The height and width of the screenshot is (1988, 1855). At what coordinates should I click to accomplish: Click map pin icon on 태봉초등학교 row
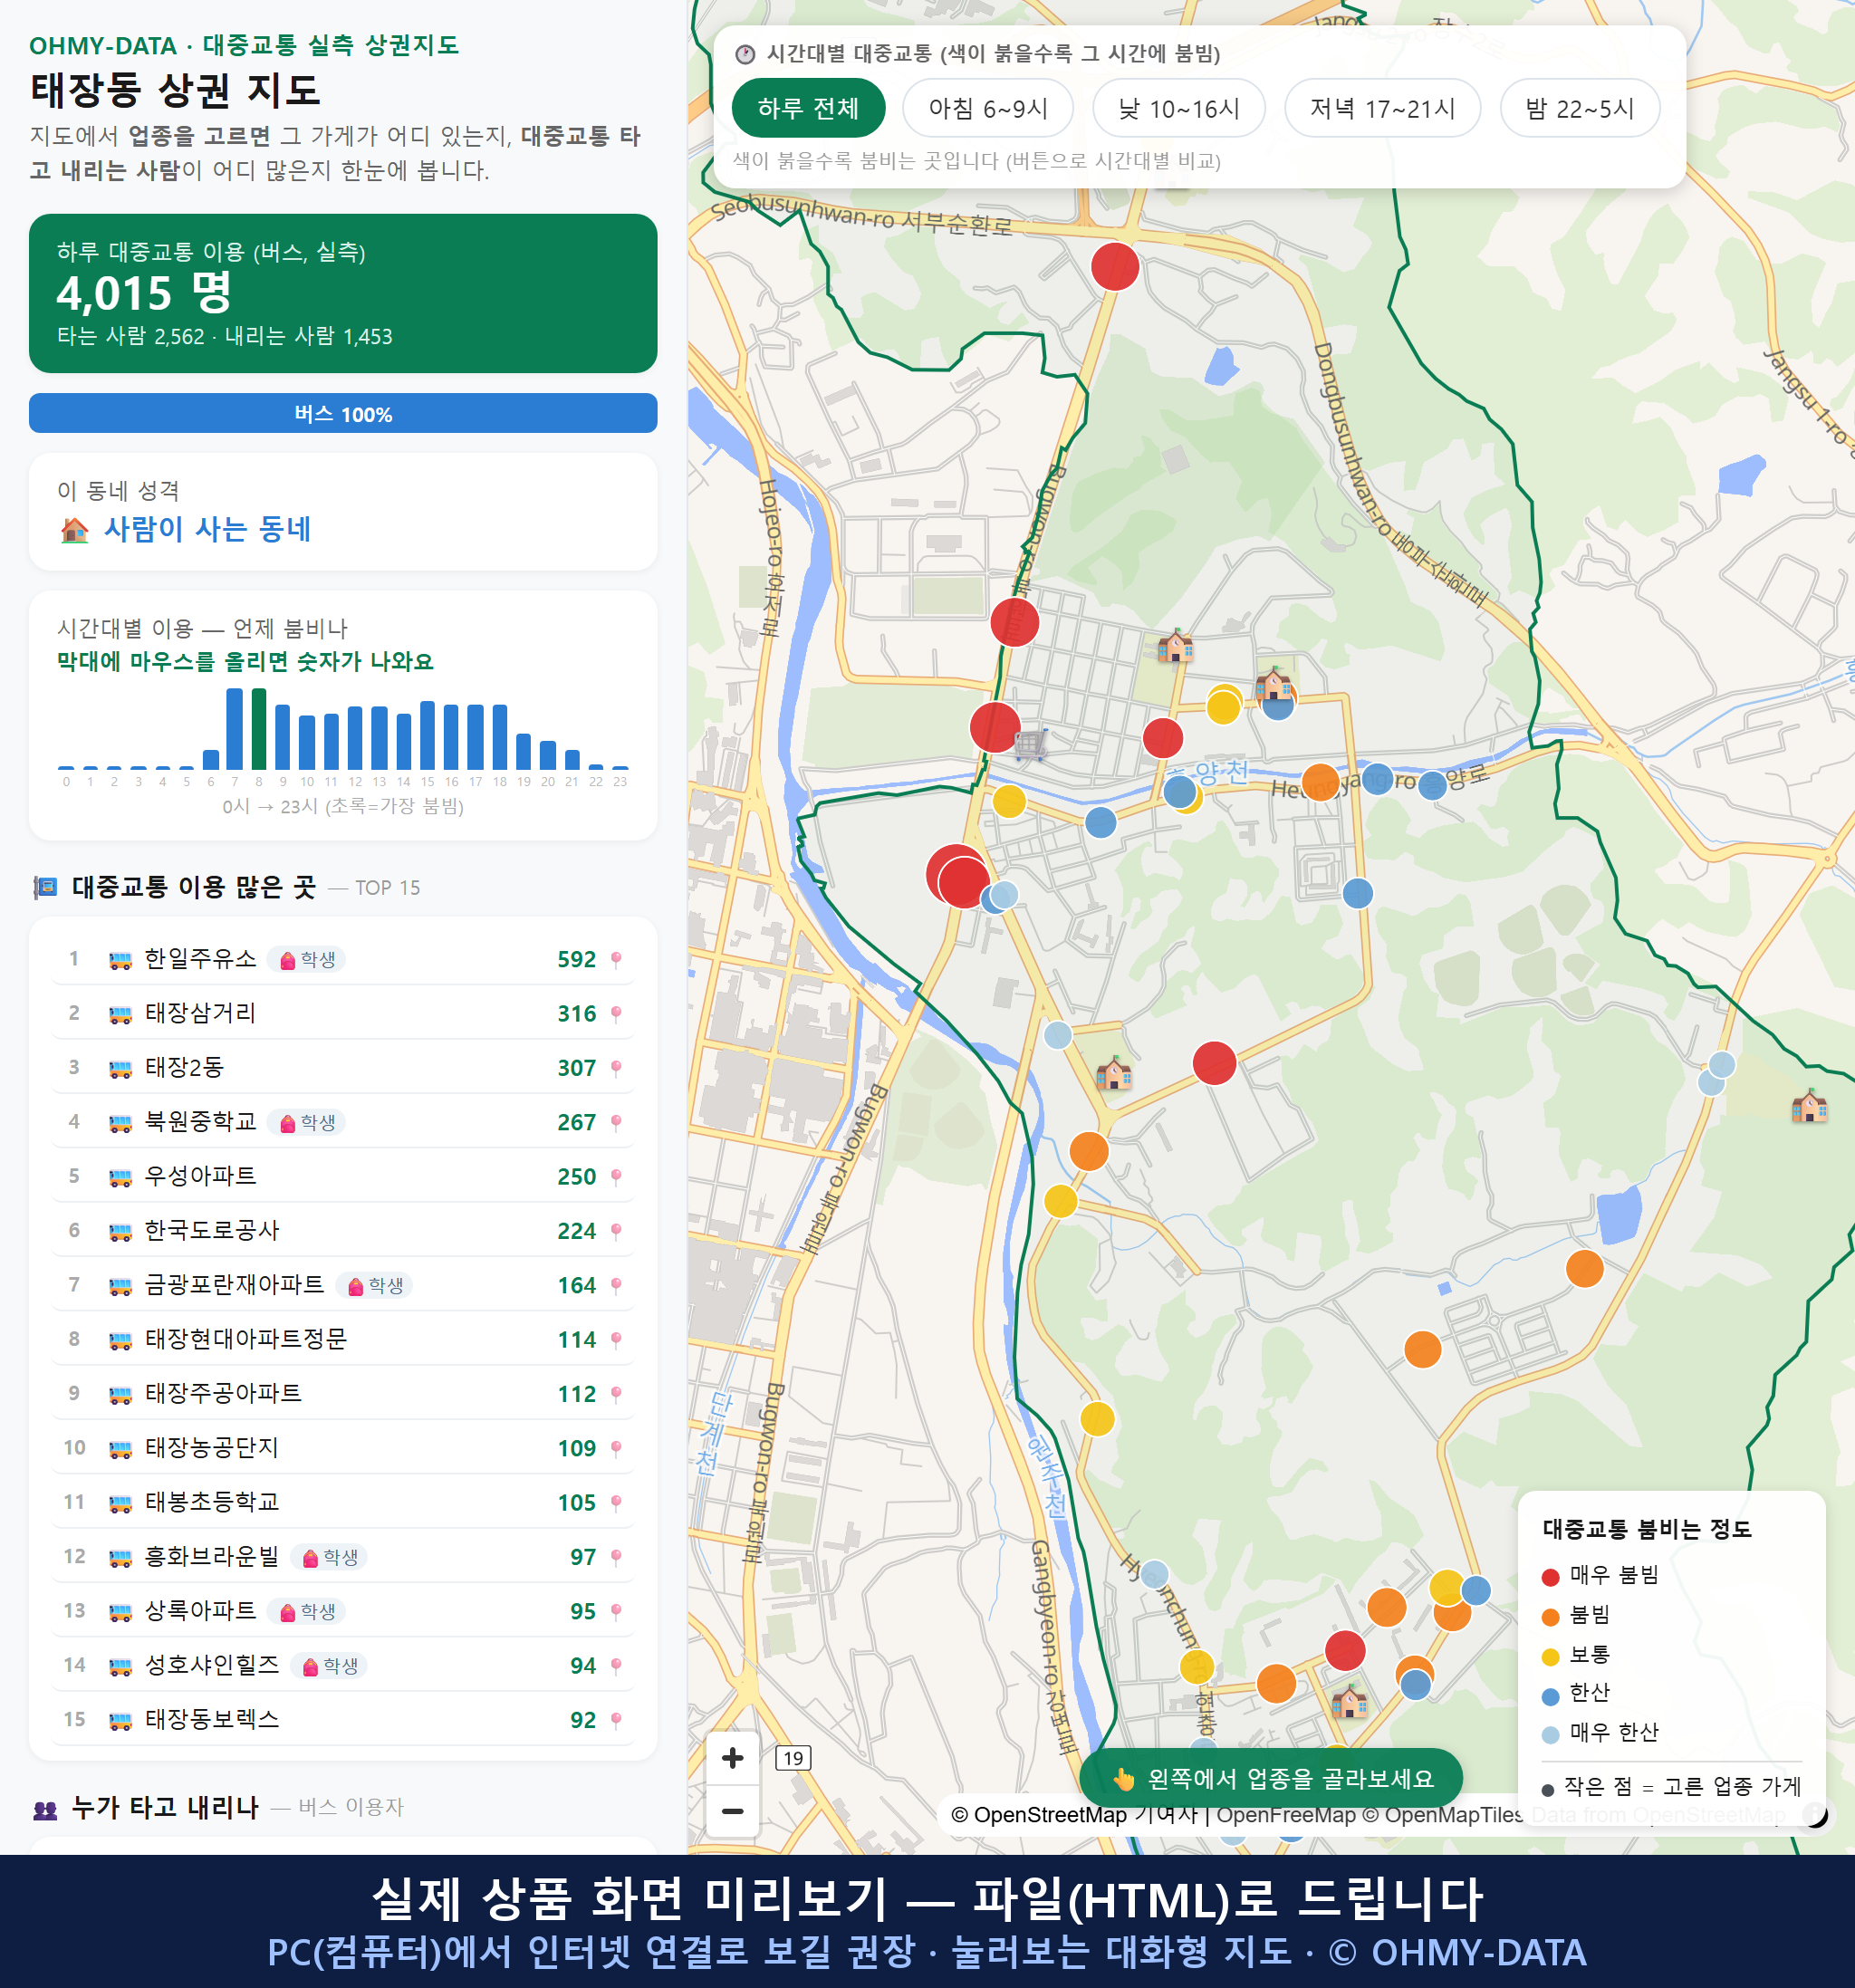(x=616, y=1503)
